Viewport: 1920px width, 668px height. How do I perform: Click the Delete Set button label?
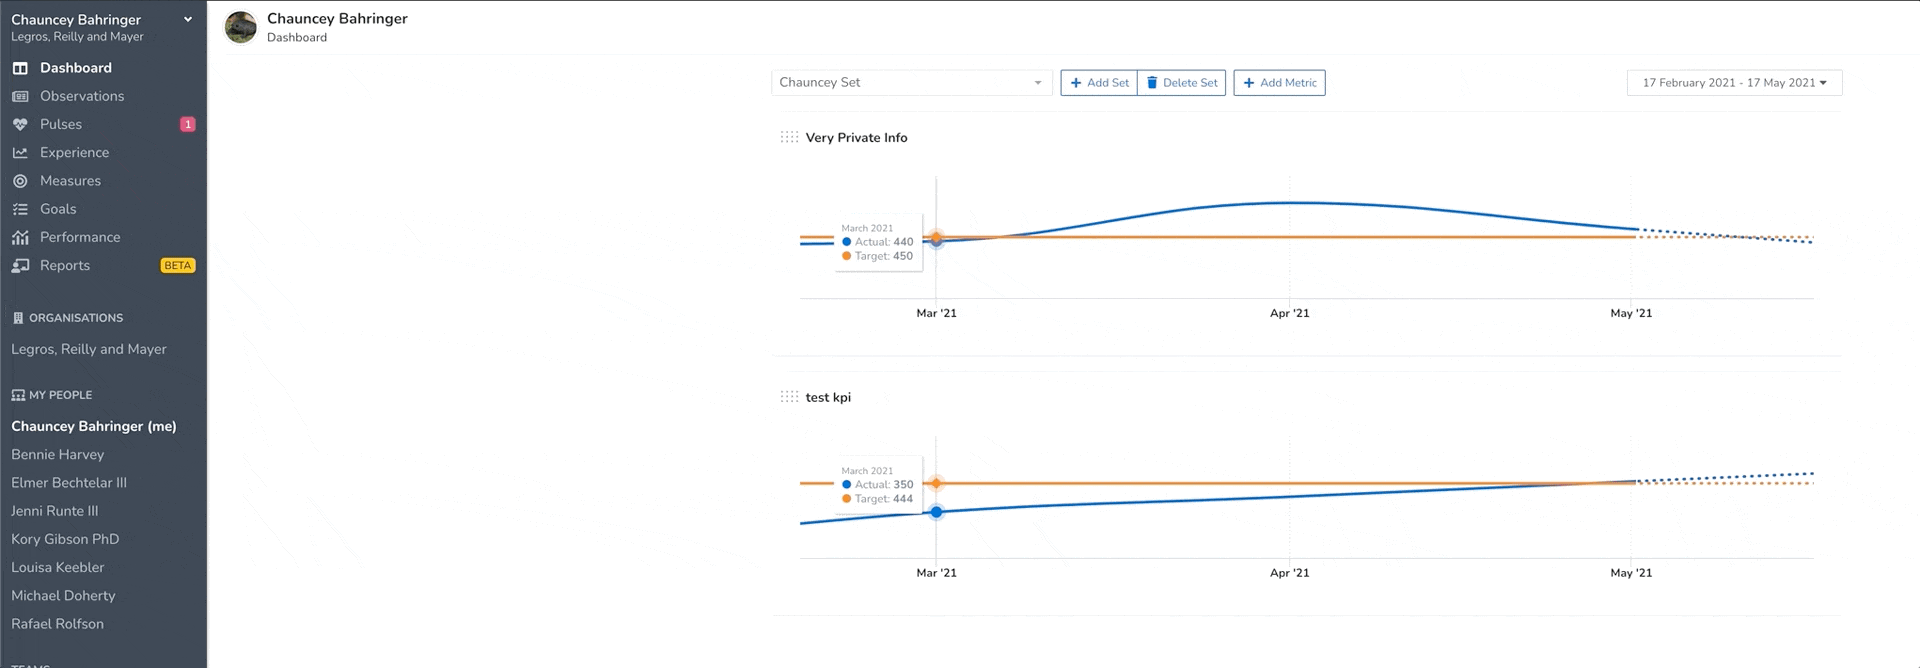tap(1190, 83)
